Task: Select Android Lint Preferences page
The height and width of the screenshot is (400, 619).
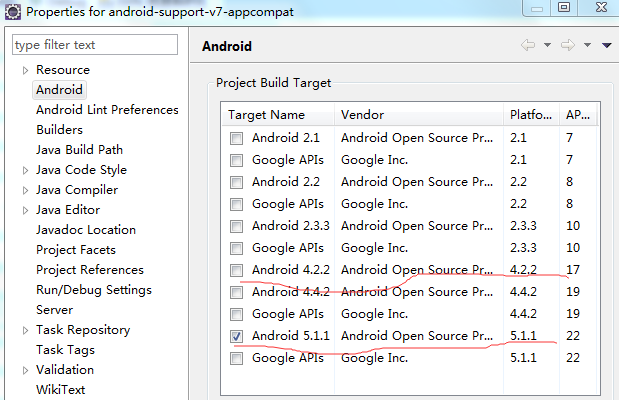Action: [107, 110]
